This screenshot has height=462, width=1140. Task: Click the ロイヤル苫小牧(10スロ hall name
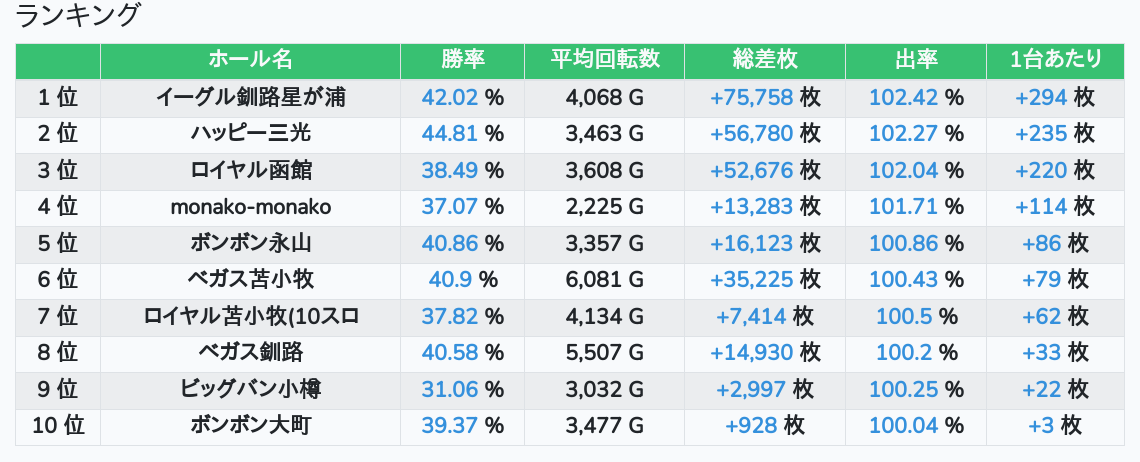click(251, 317)
